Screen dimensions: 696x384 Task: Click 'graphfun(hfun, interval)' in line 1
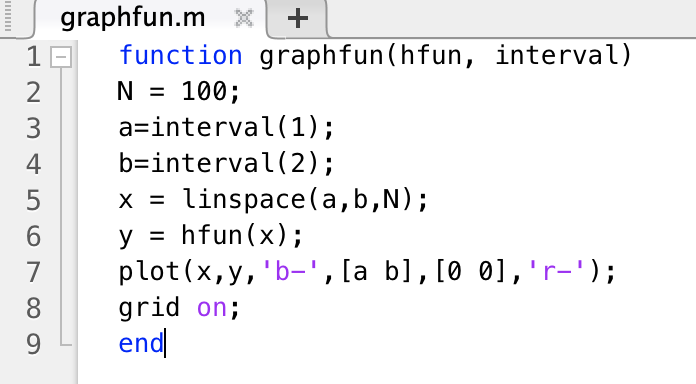(x=445, y=56)
